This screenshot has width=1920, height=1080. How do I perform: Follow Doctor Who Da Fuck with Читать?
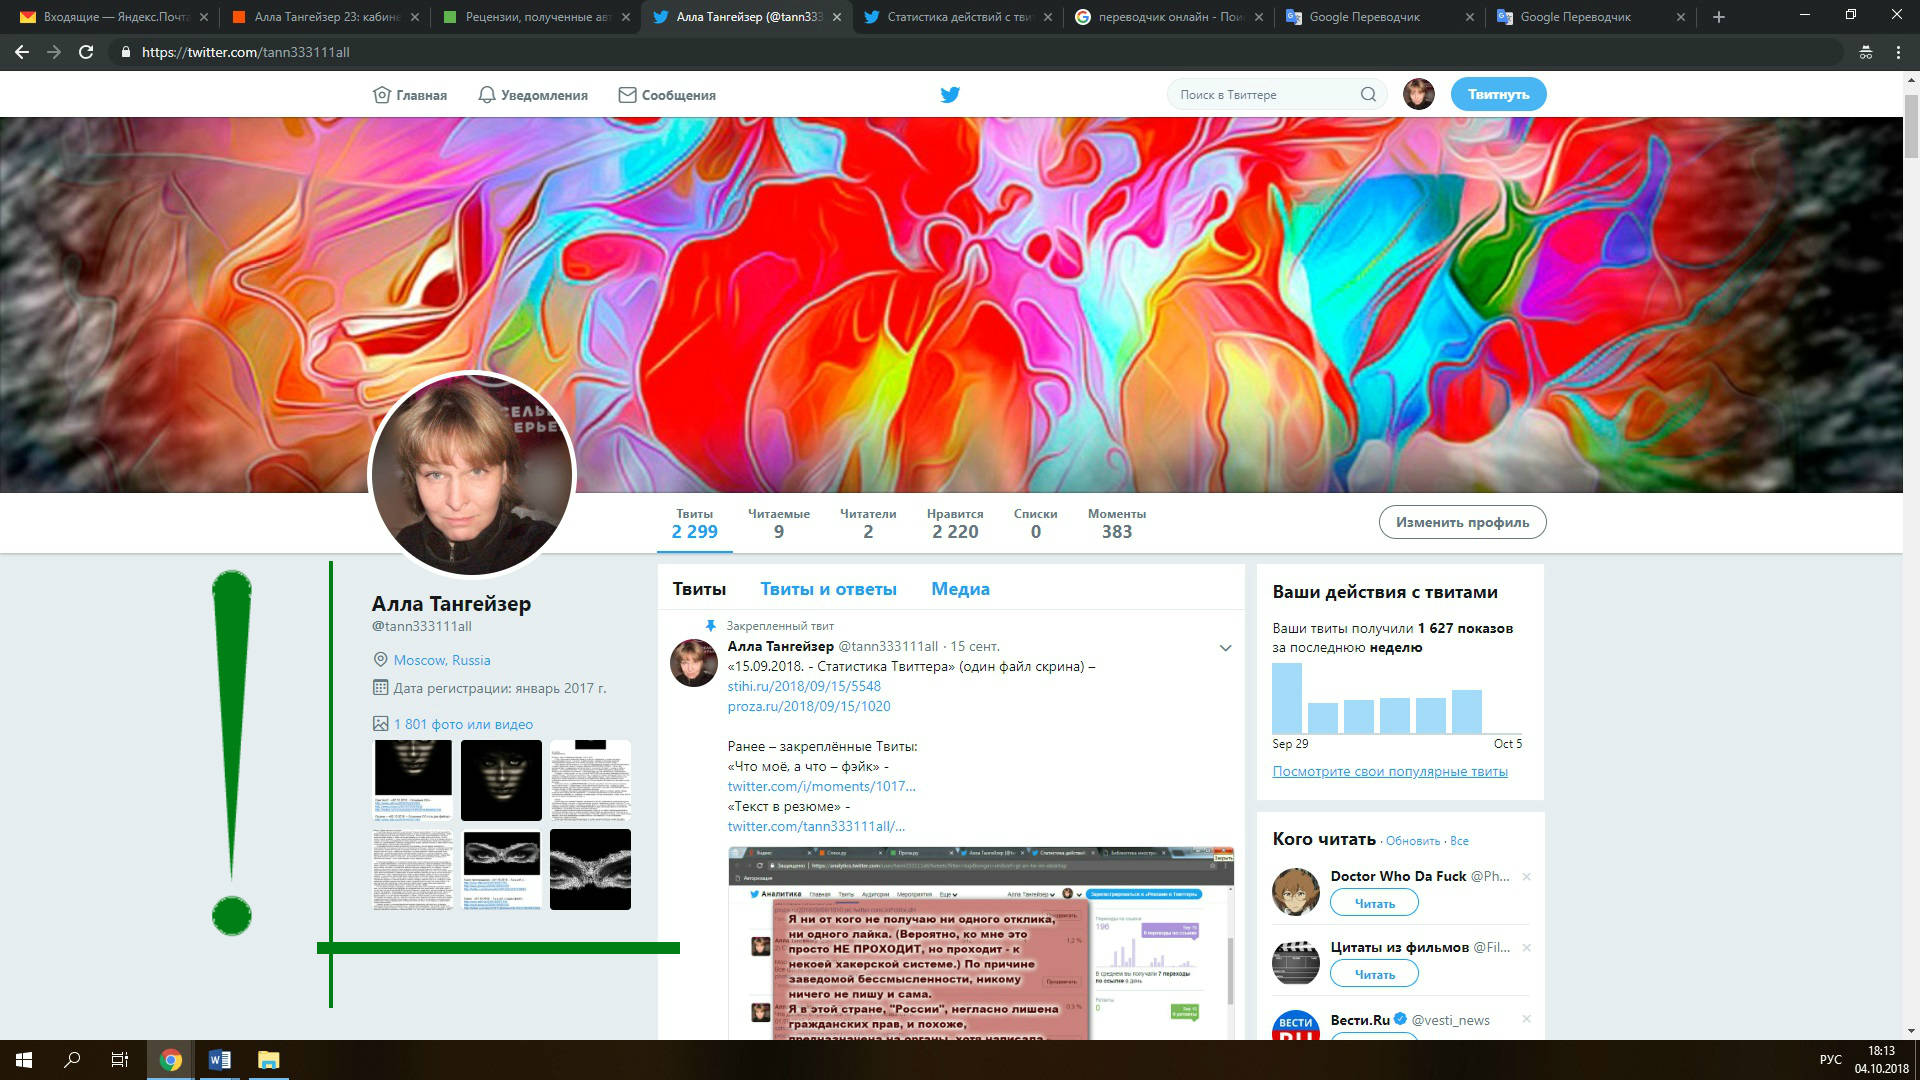click(1374, 903)
